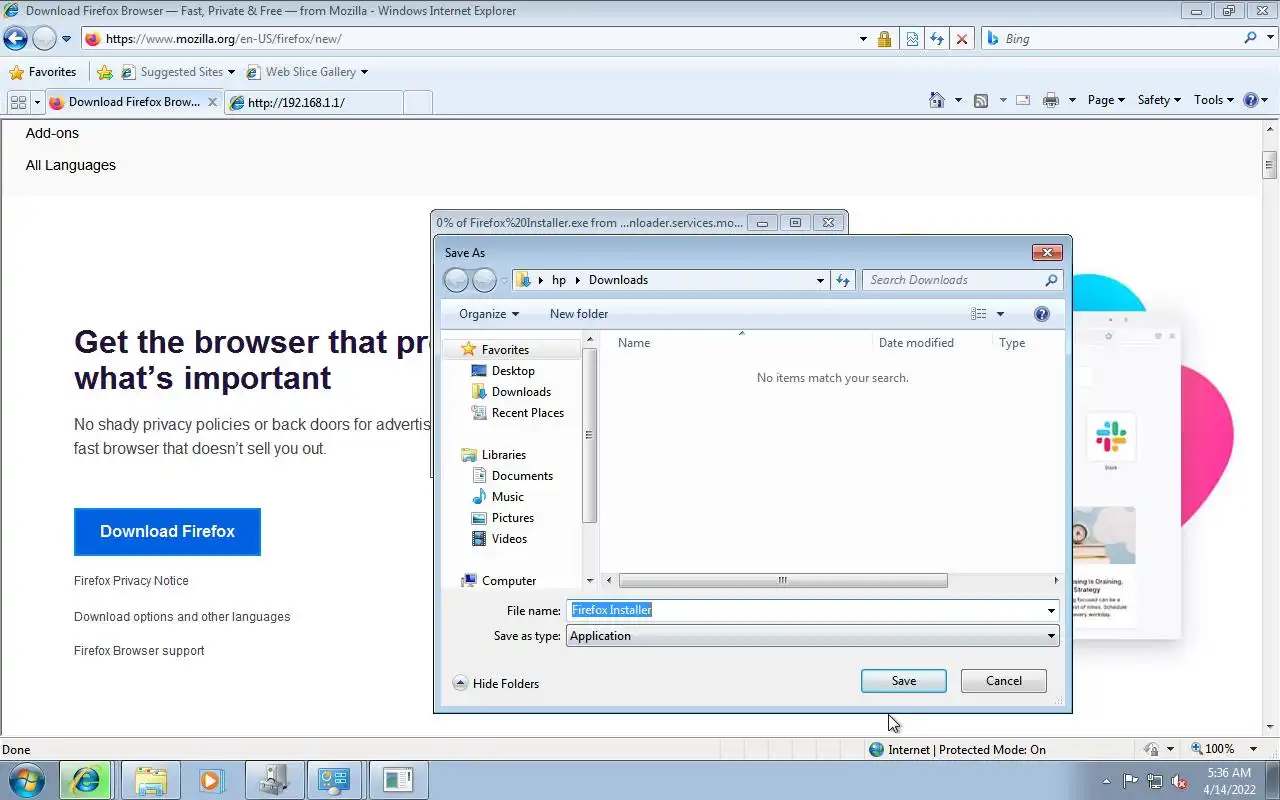Click the All Languages link

coord(71,165)
